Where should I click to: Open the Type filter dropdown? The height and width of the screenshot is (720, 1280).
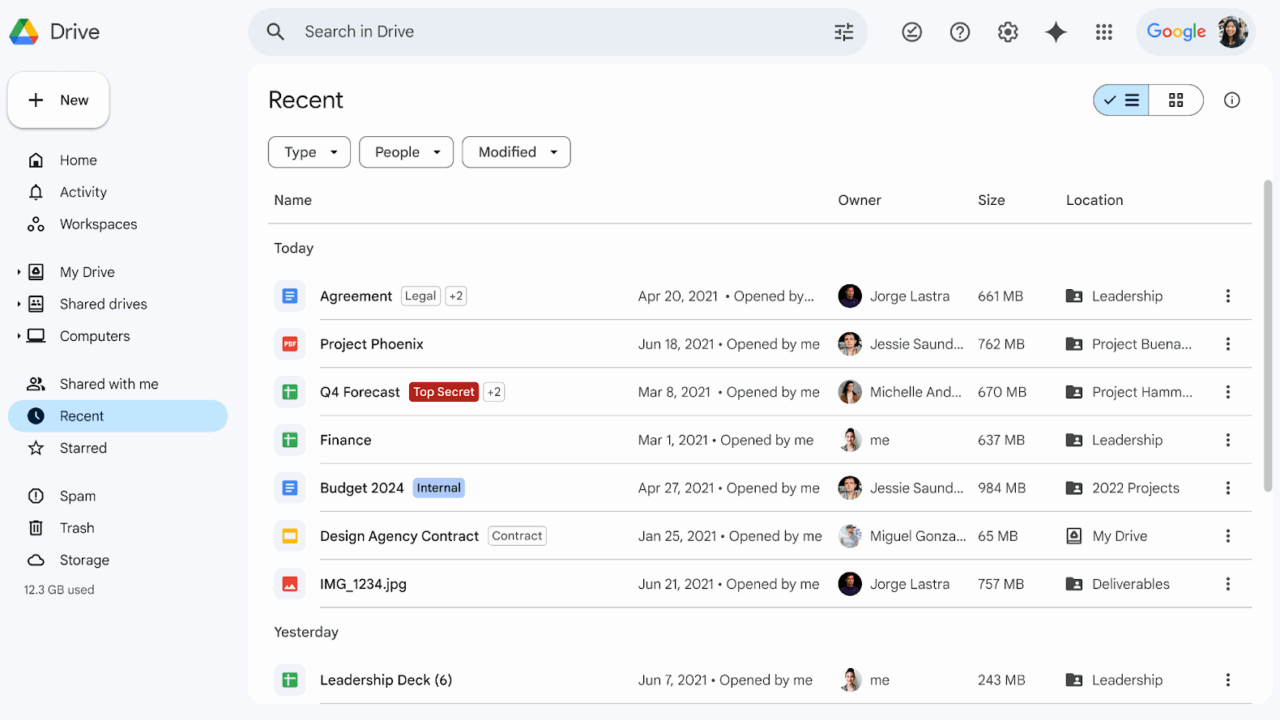(x=309, y=151)
